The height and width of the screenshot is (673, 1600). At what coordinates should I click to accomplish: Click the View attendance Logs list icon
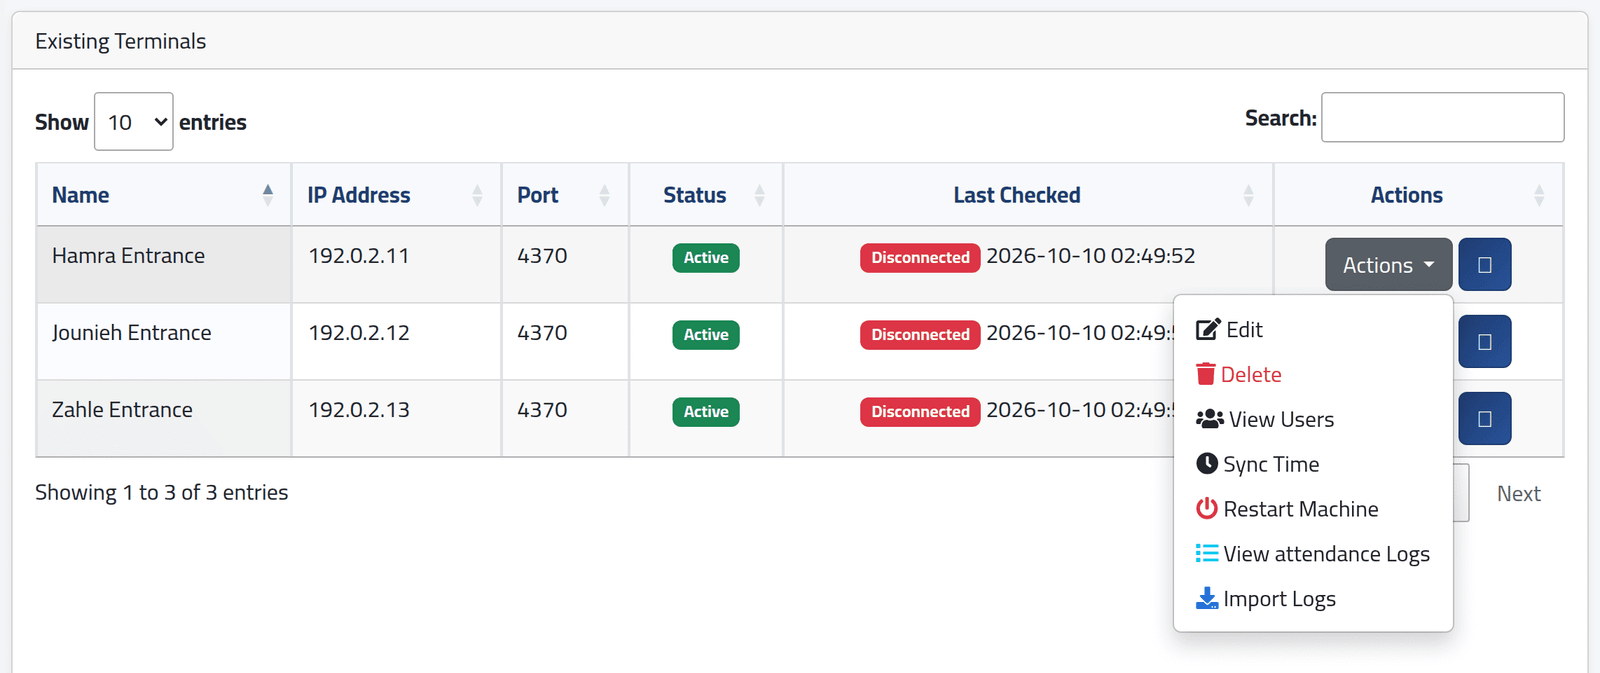[x=1207, y=553]
